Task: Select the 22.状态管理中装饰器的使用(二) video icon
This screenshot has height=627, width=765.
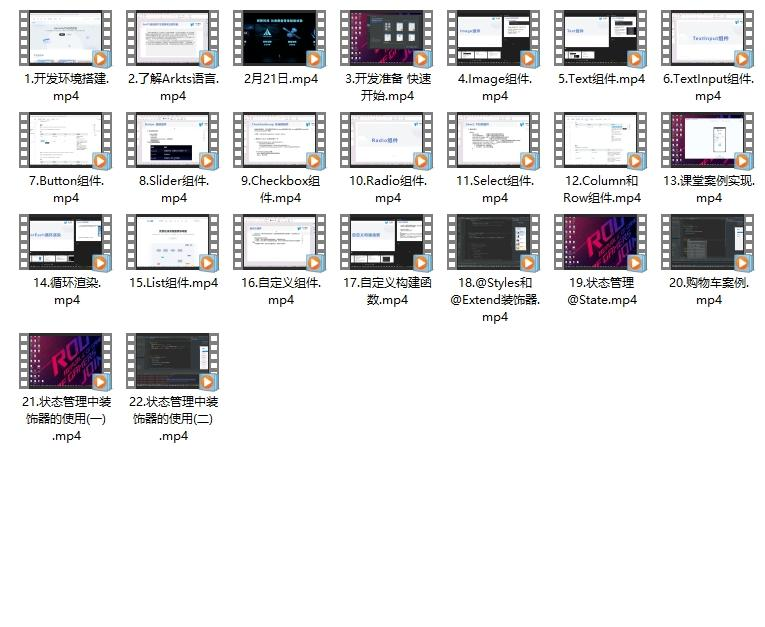Action: 173,362
